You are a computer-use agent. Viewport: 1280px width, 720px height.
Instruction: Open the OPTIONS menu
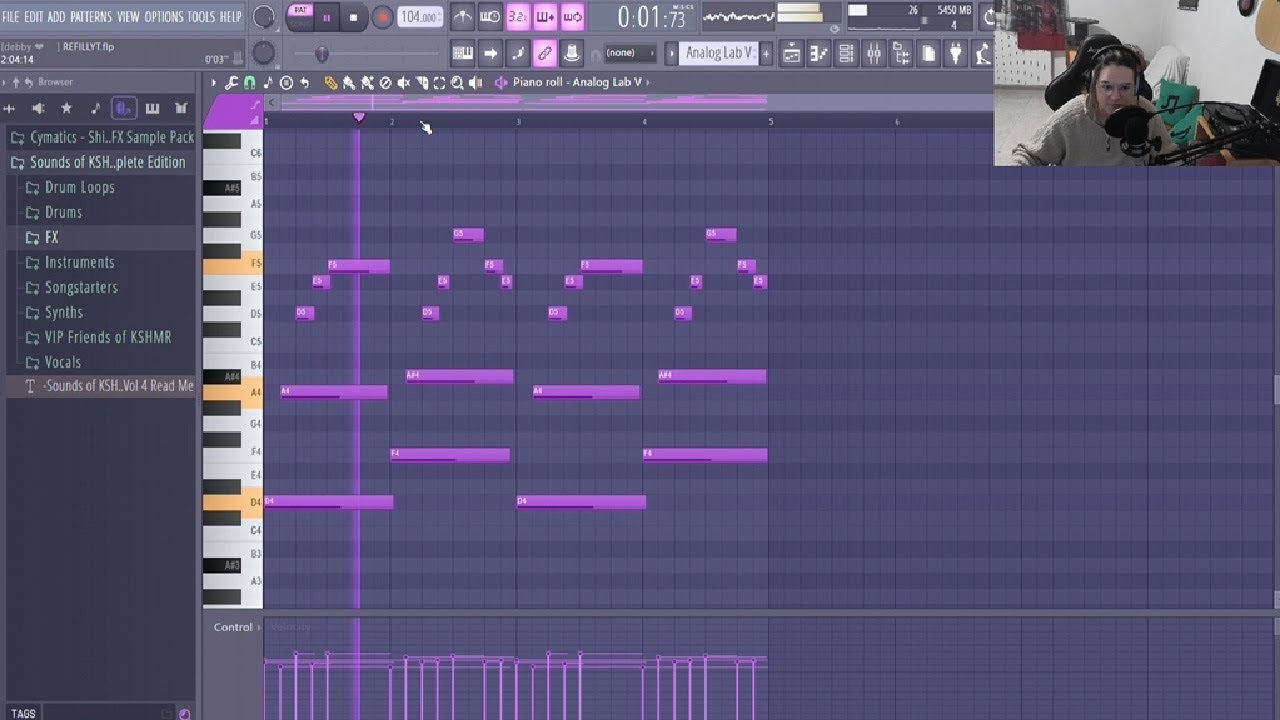[x=164, y=17]
